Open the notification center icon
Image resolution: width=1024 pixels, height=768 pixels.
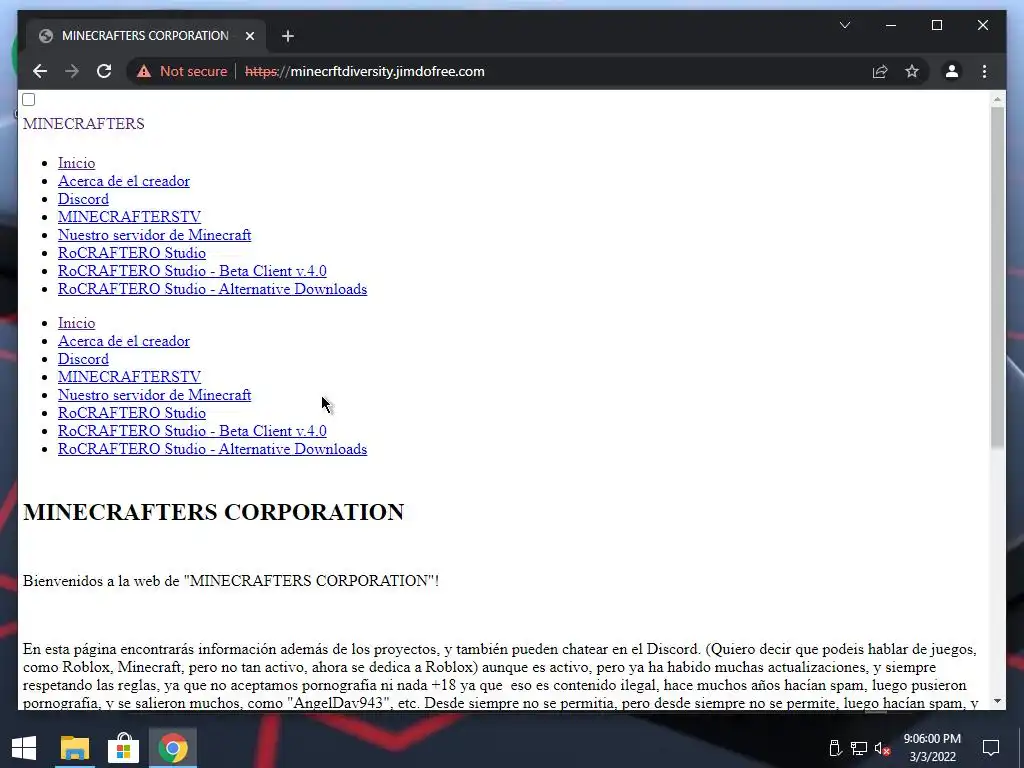point(991,748)
